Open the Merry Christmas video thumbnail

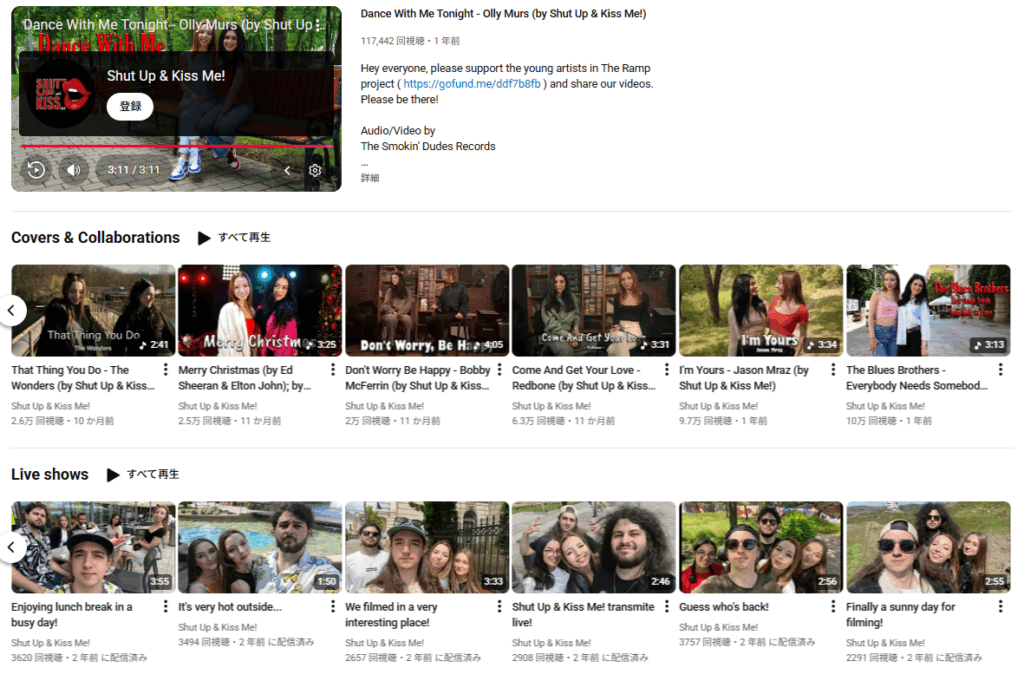coord(260,310)
